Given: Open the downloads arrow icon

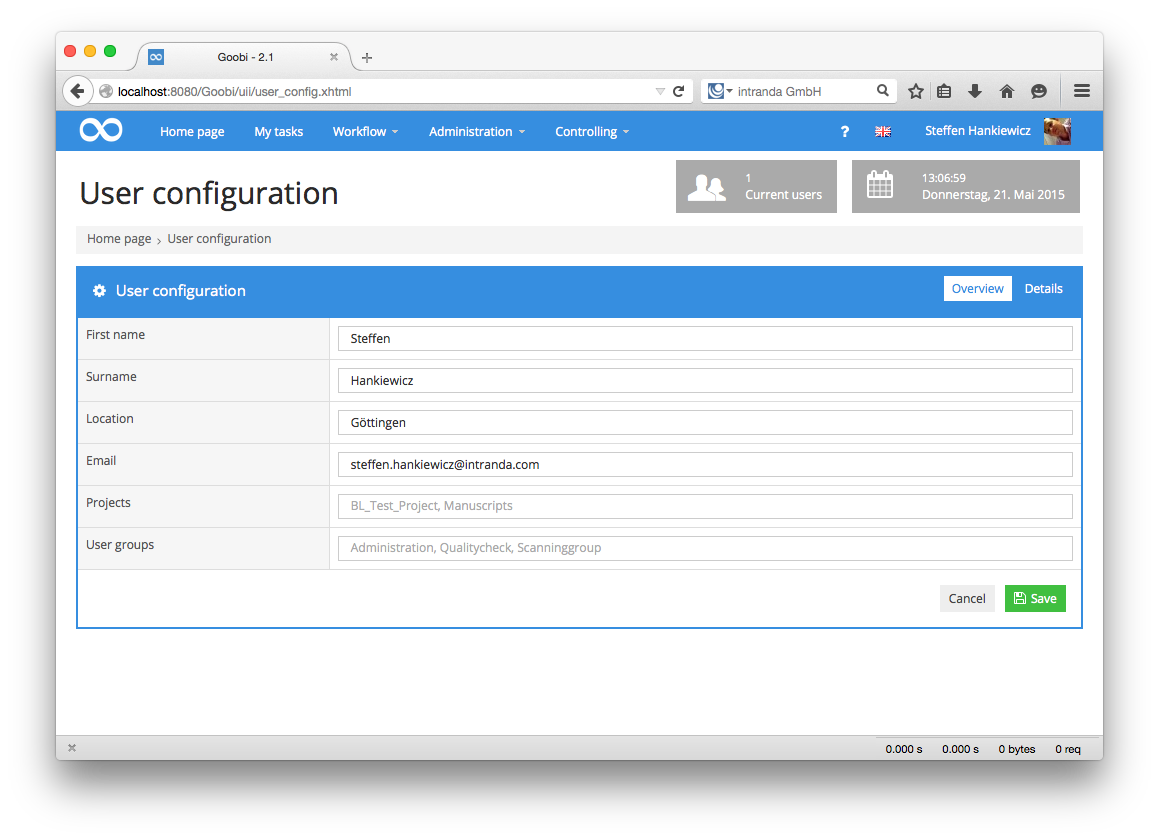Looking at the screenshot, I should coord(975,91).
